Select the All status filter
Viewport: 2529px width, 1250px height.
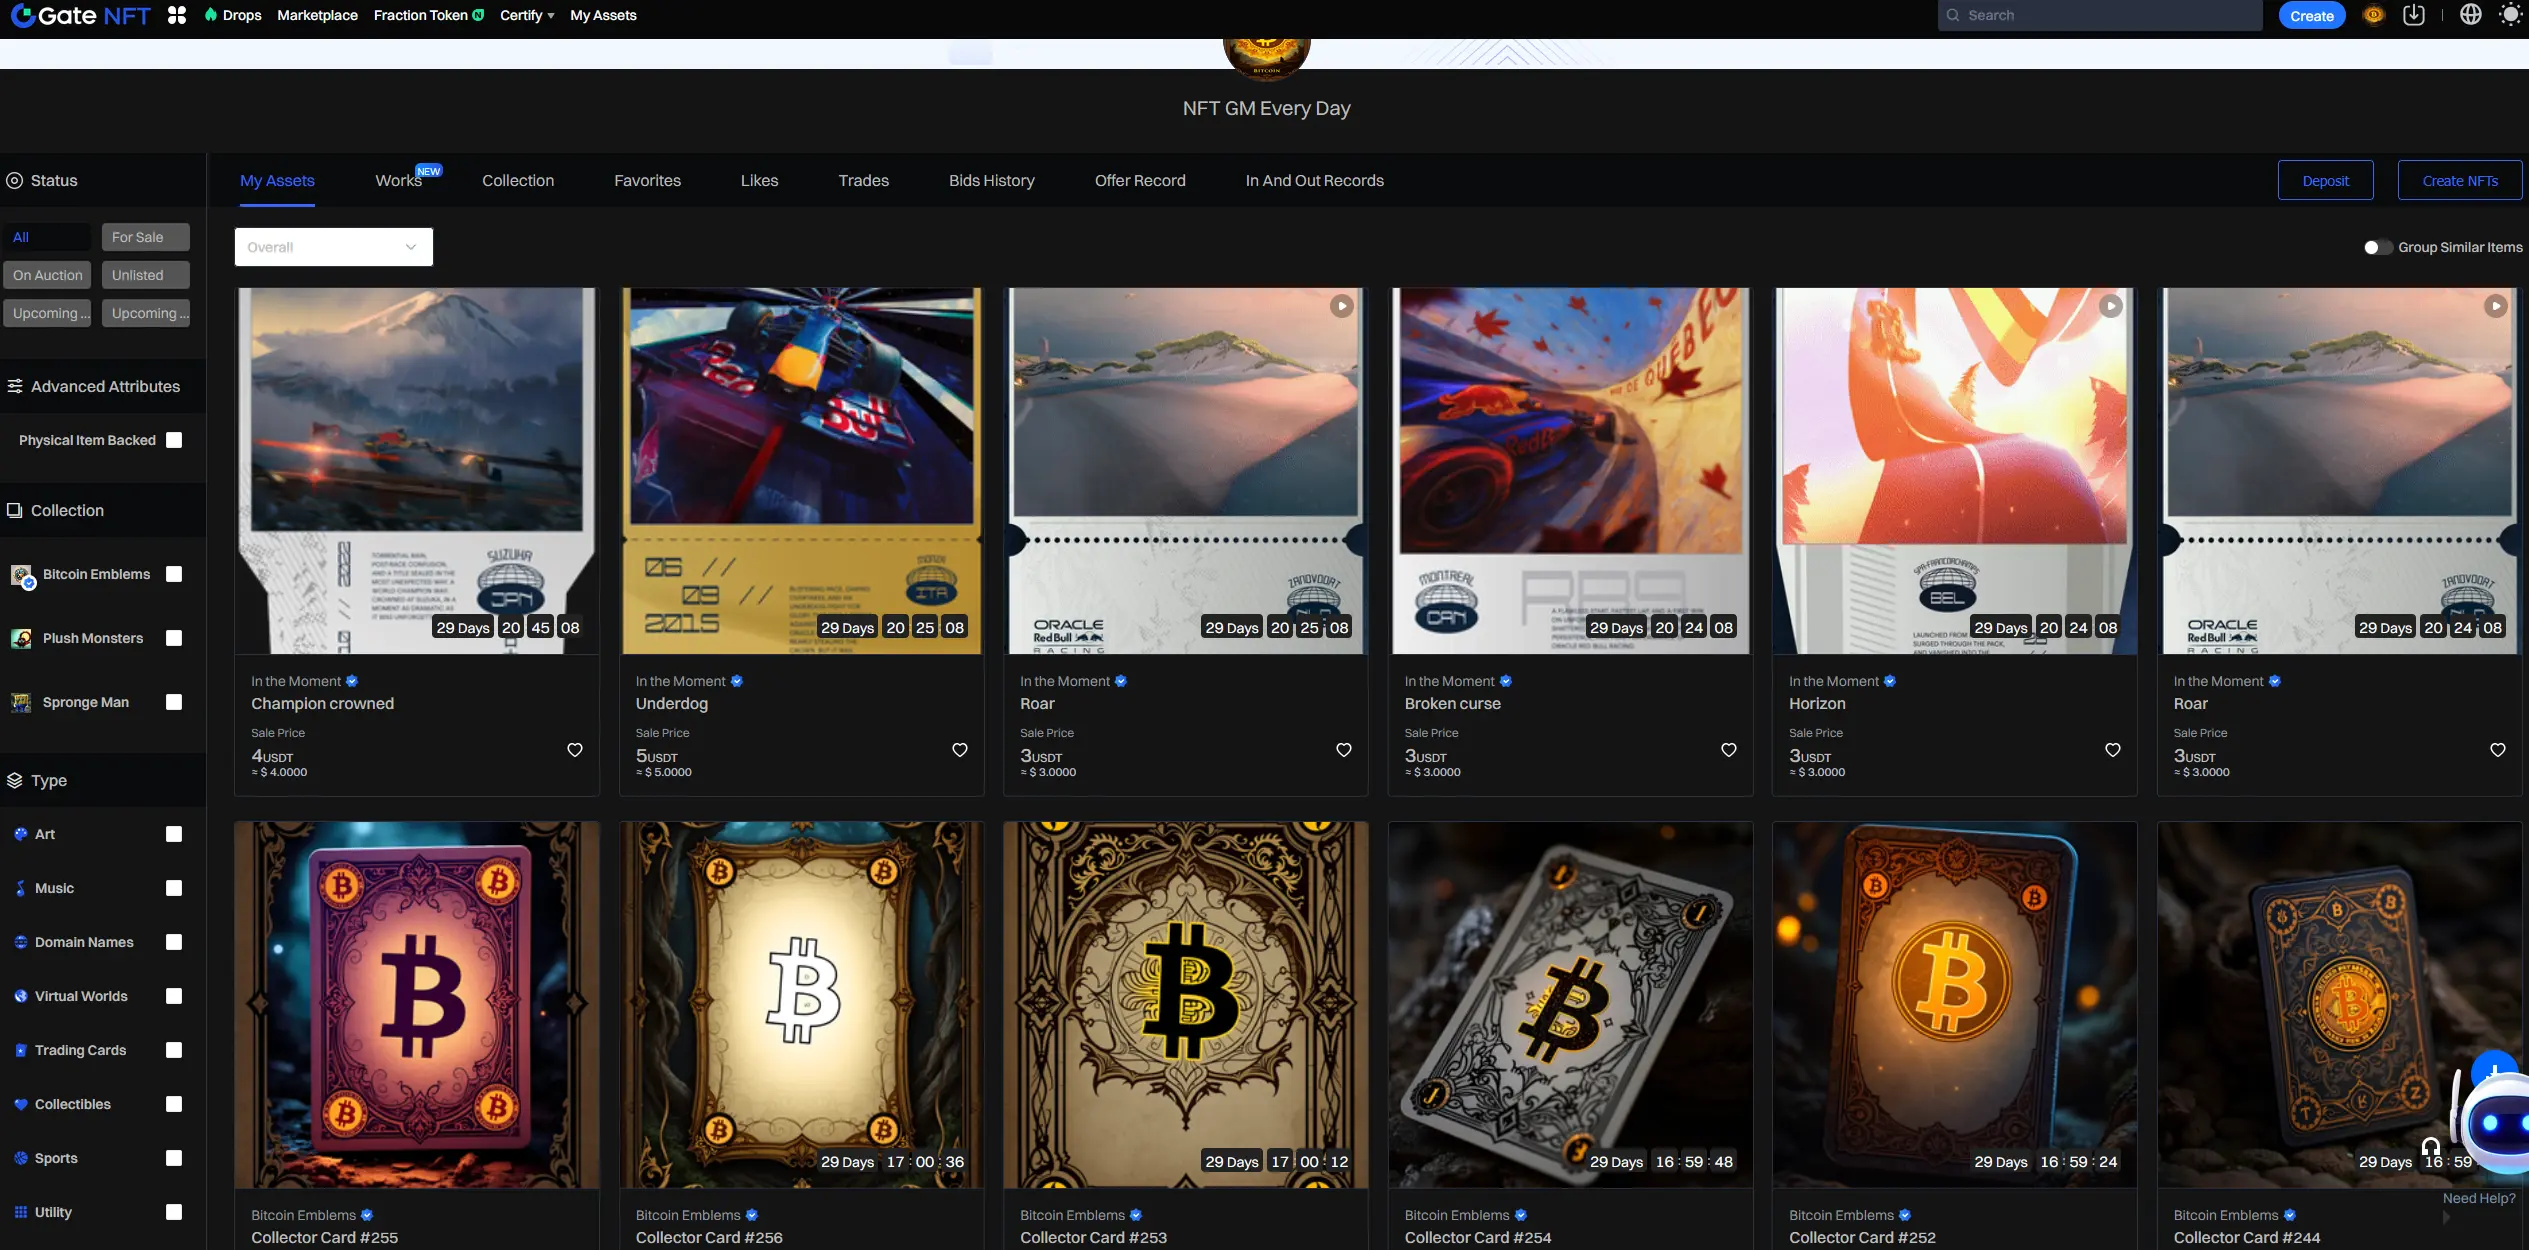click(x=46, y=237)
